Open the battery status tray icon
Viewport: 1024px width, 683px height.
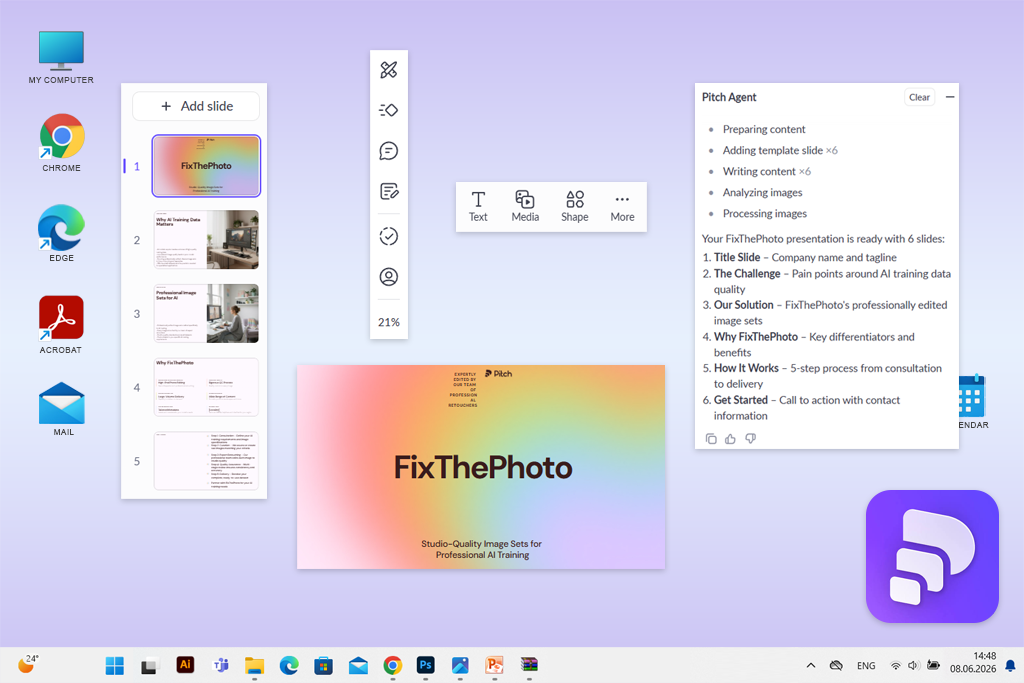tap(933, 665)
